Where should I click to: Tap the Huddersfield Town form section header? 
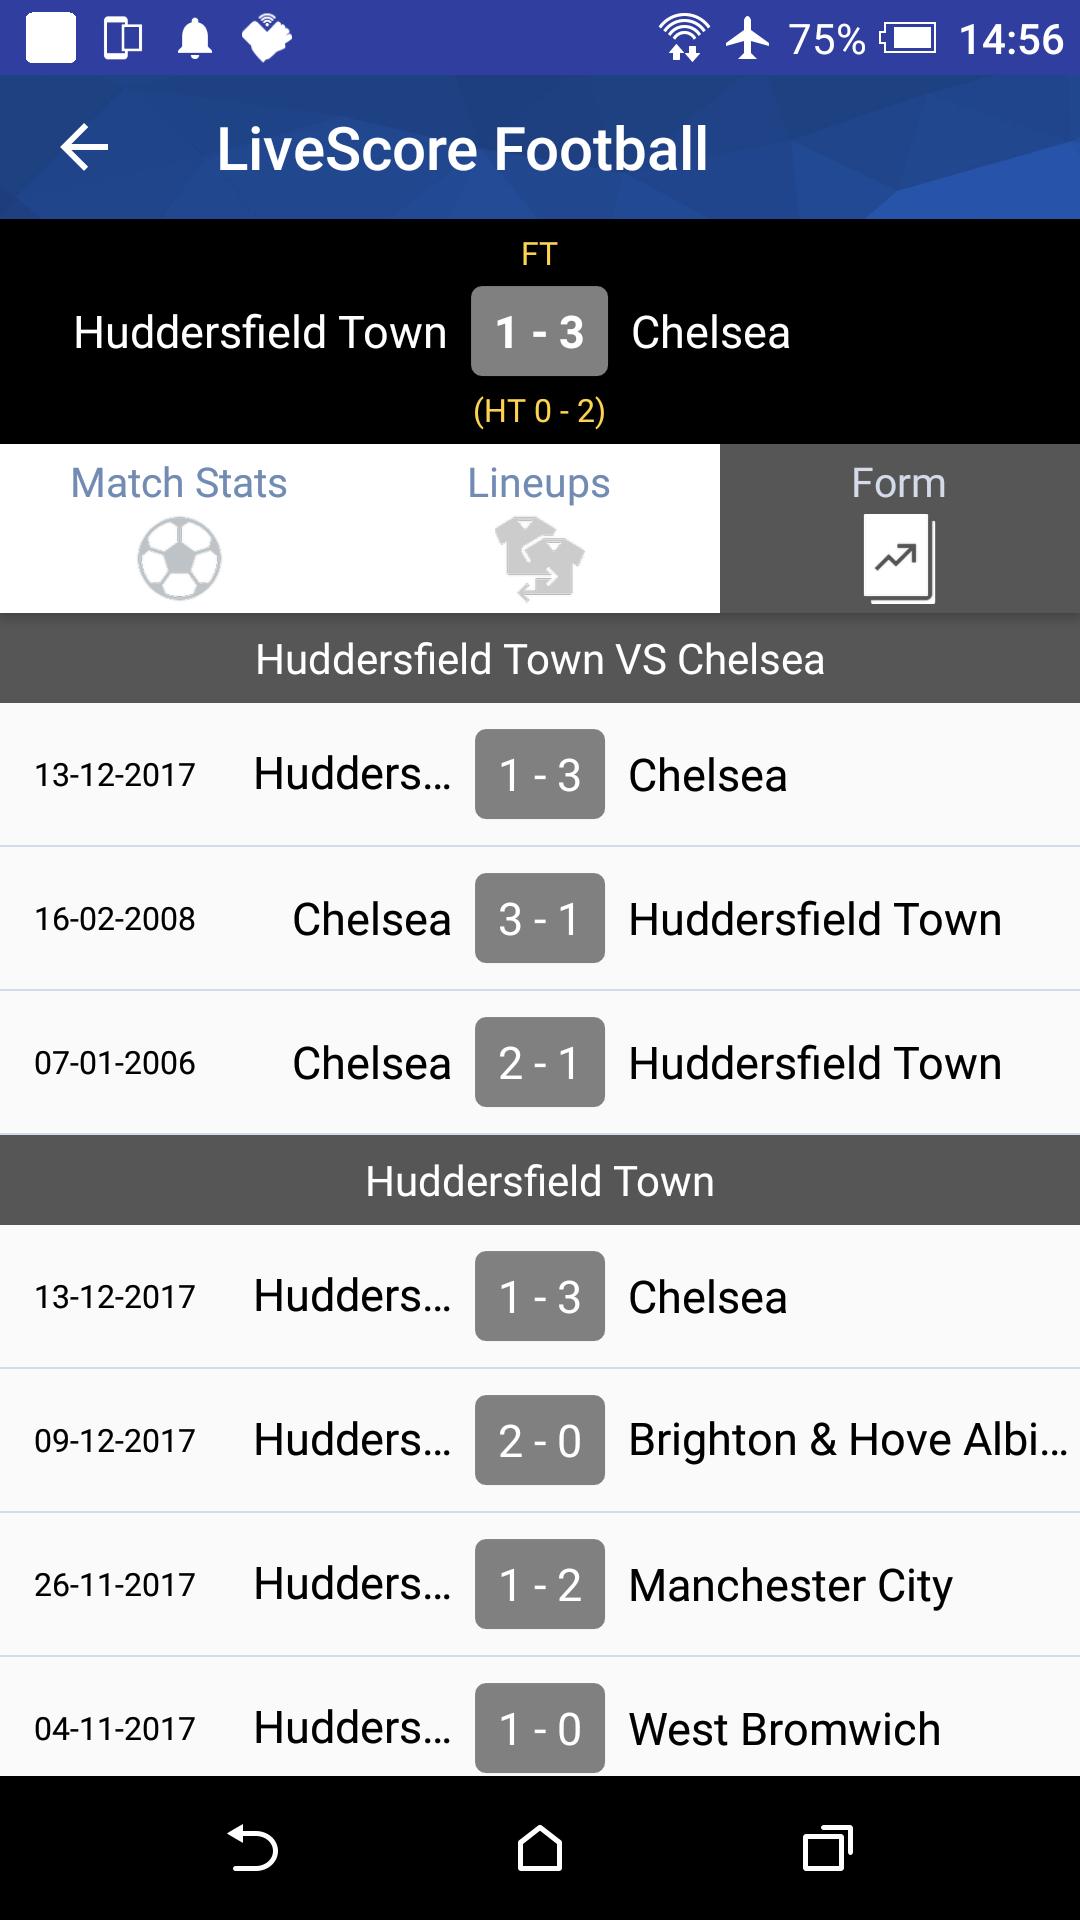[540, 1182]
